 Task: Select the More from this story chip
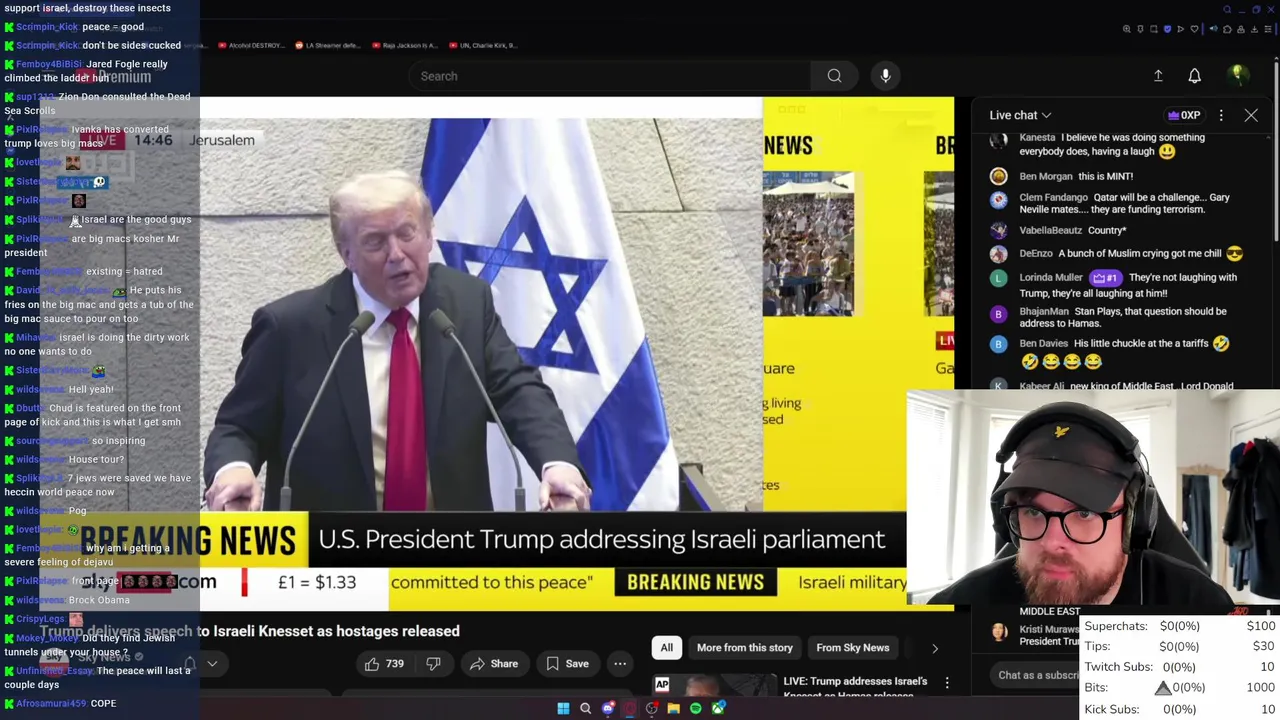(x=745, y=648)
